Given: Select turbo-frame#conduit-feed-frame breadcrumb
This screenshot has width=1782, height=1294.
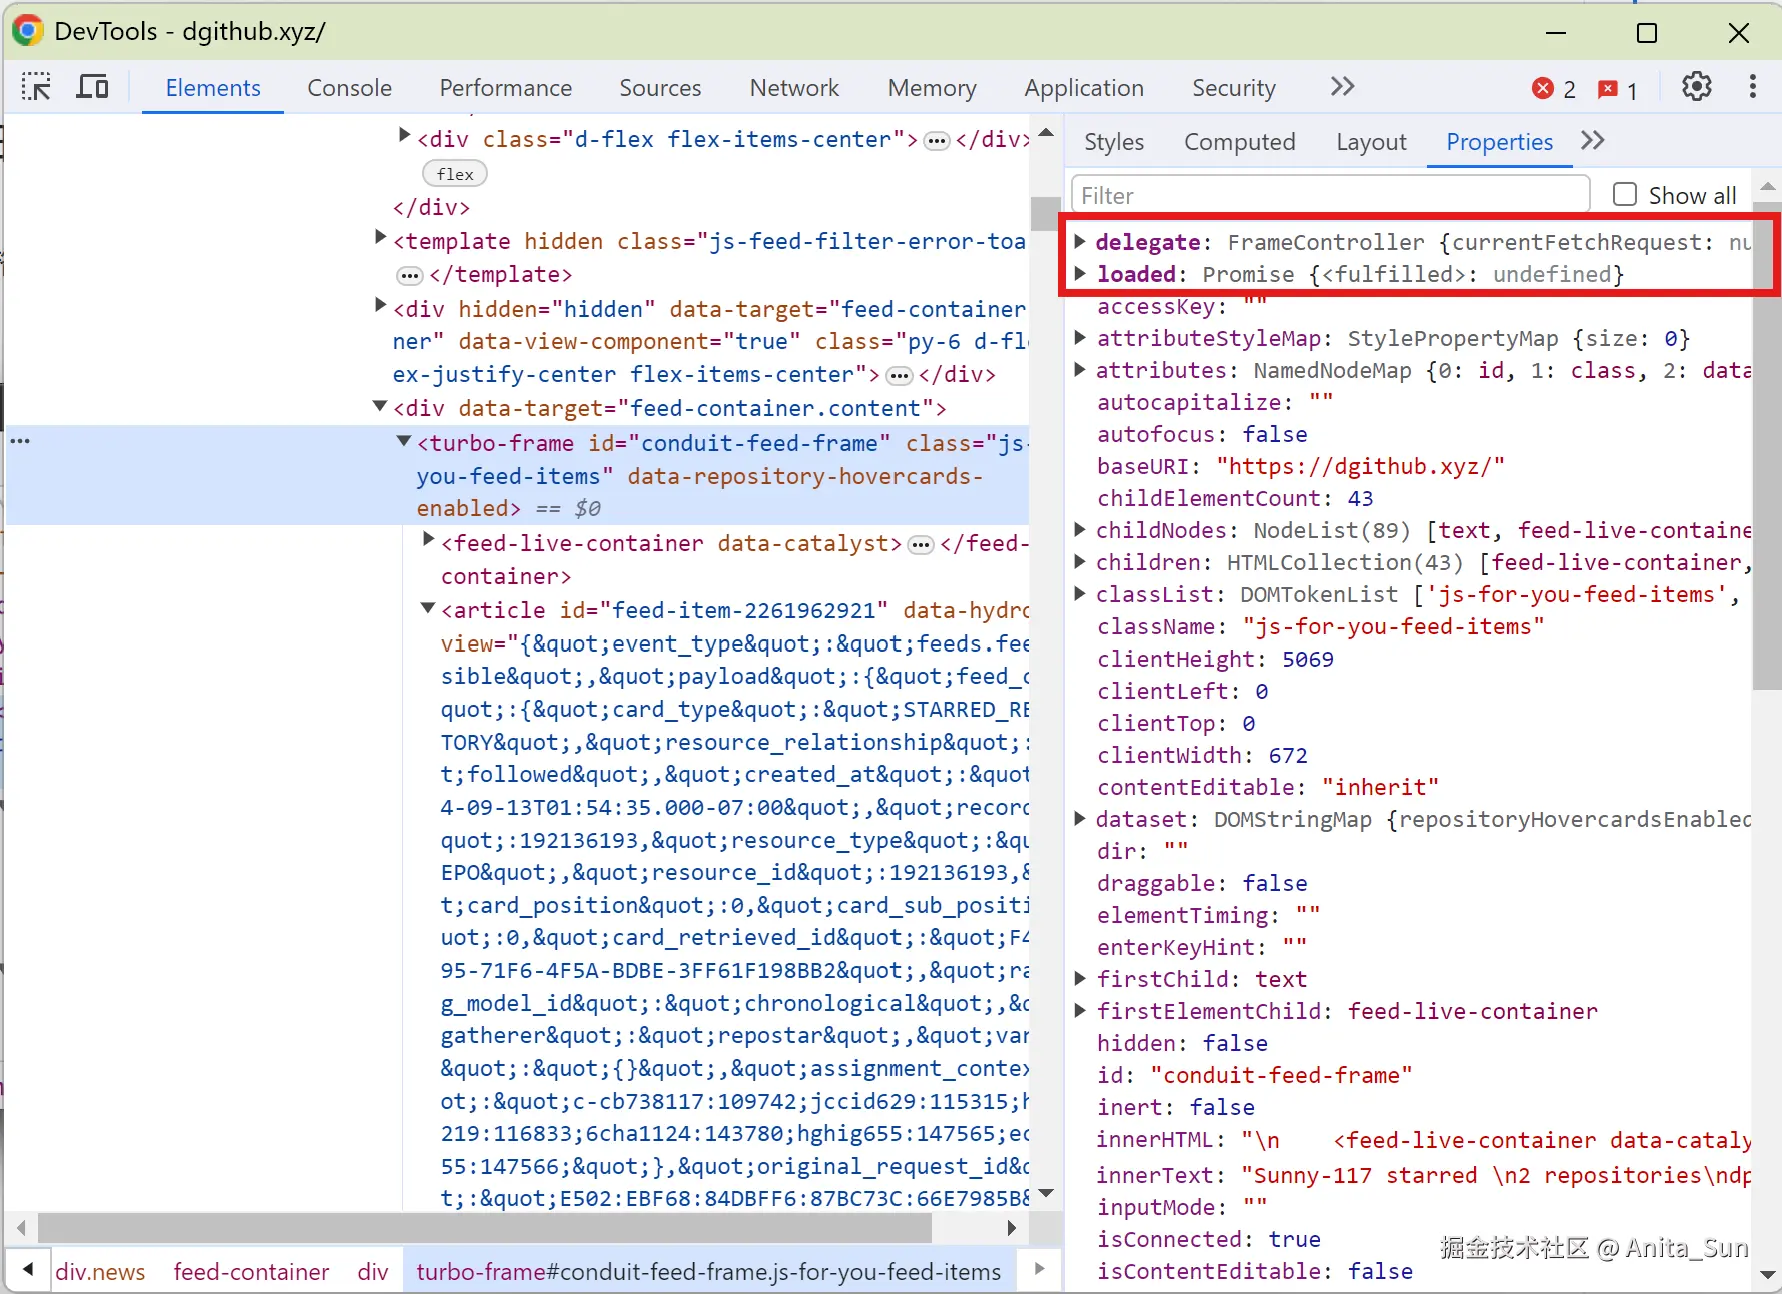Looking at the screenshot, I should point(709,1271).
